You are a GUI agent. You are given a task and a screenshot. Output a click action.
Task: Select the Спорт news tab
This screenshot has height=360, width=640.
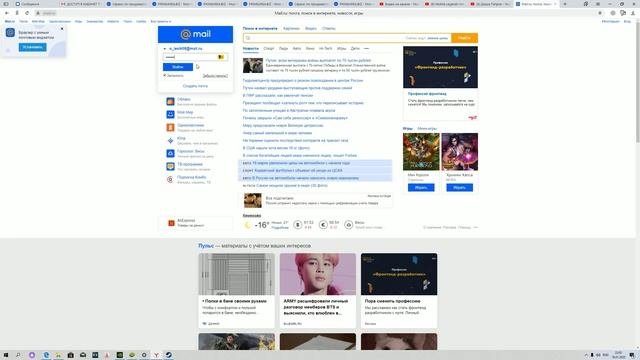click(269, 49)
